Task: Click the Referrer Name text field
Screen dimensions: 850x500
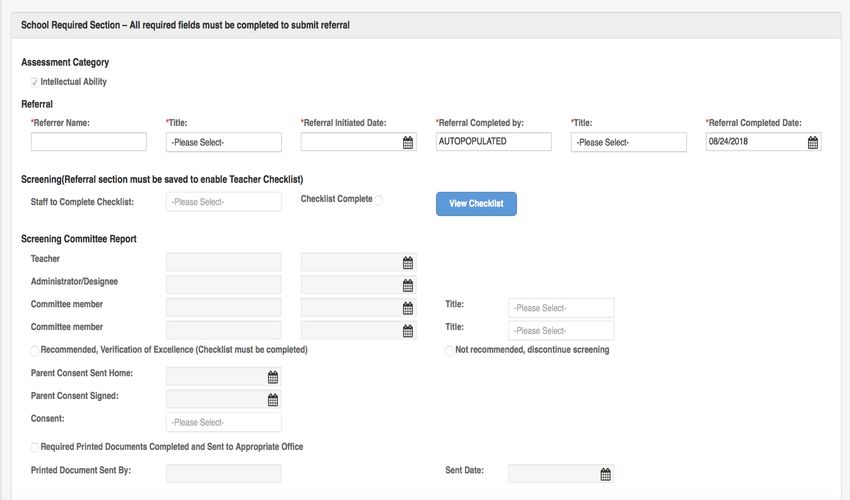Action: point(88,142)
